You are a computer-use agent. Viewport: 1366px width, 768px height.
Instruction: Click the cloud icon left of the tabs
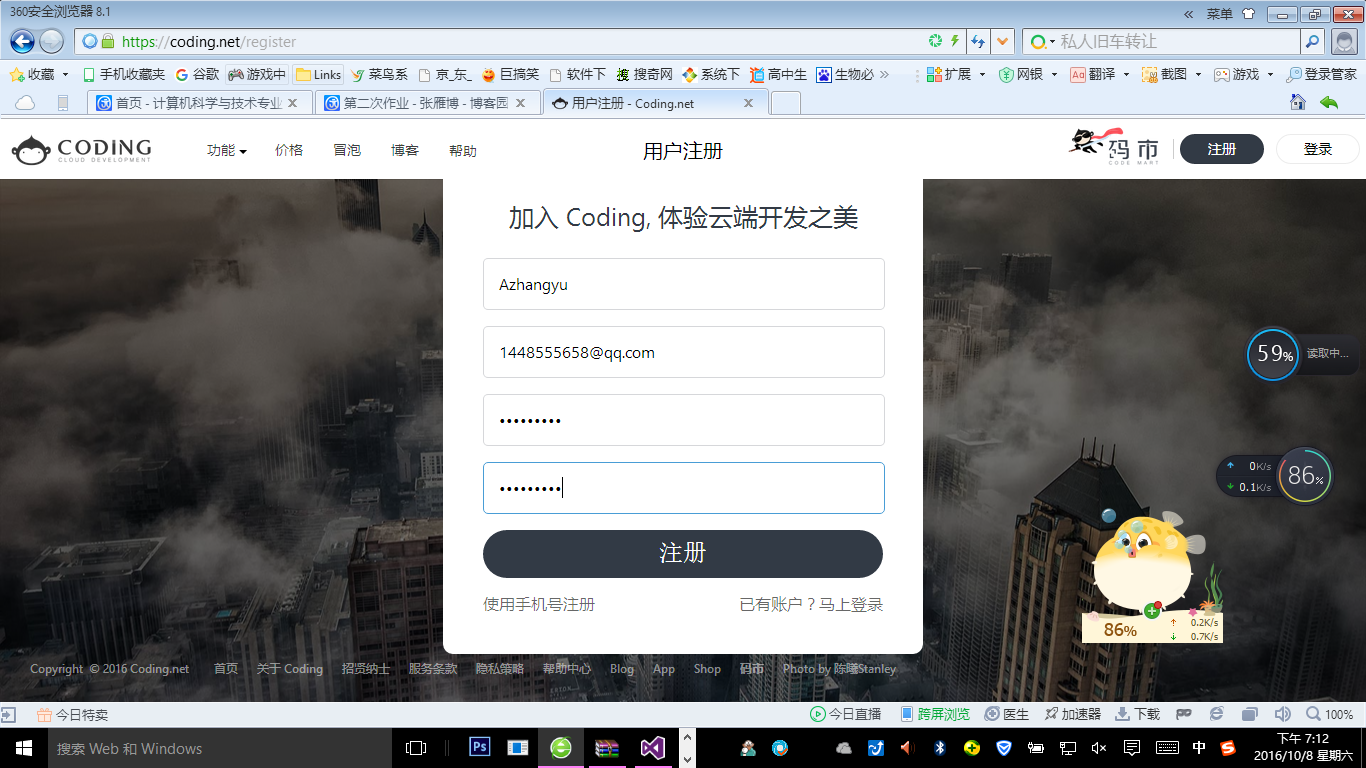click(x=25, y=103)
